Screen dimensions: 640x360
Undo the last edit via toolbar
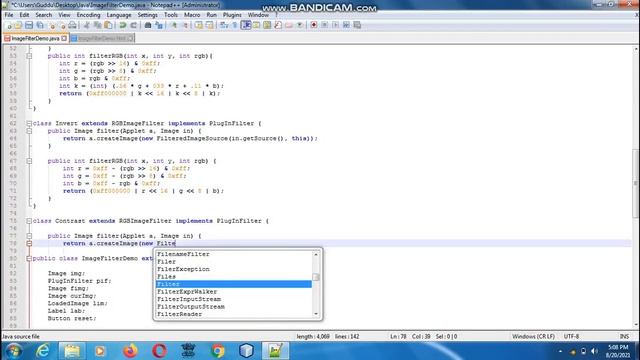point(122,25)
